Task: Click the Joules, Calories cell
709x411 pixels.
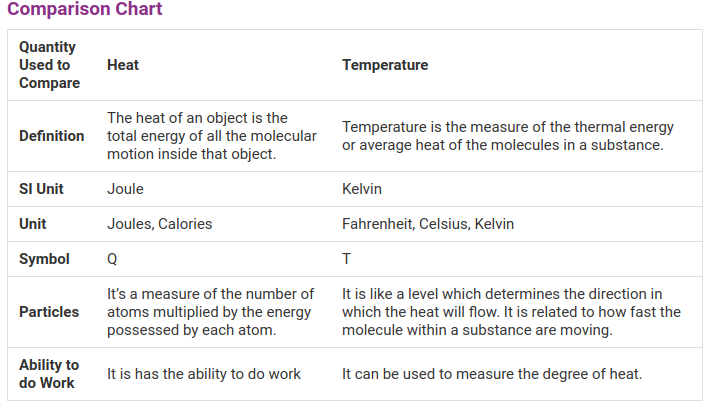Action: 160,224
